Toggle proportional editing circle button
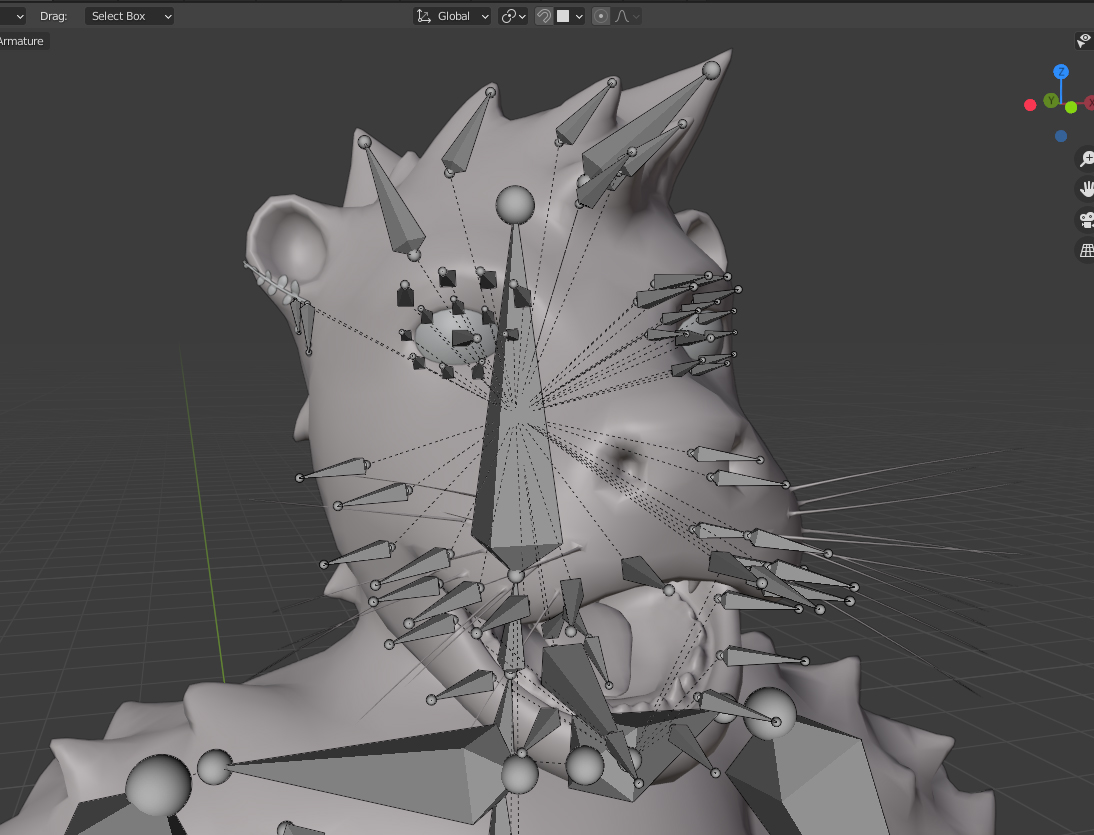The height and width of the screenshot is (835, 1094). 601,16
